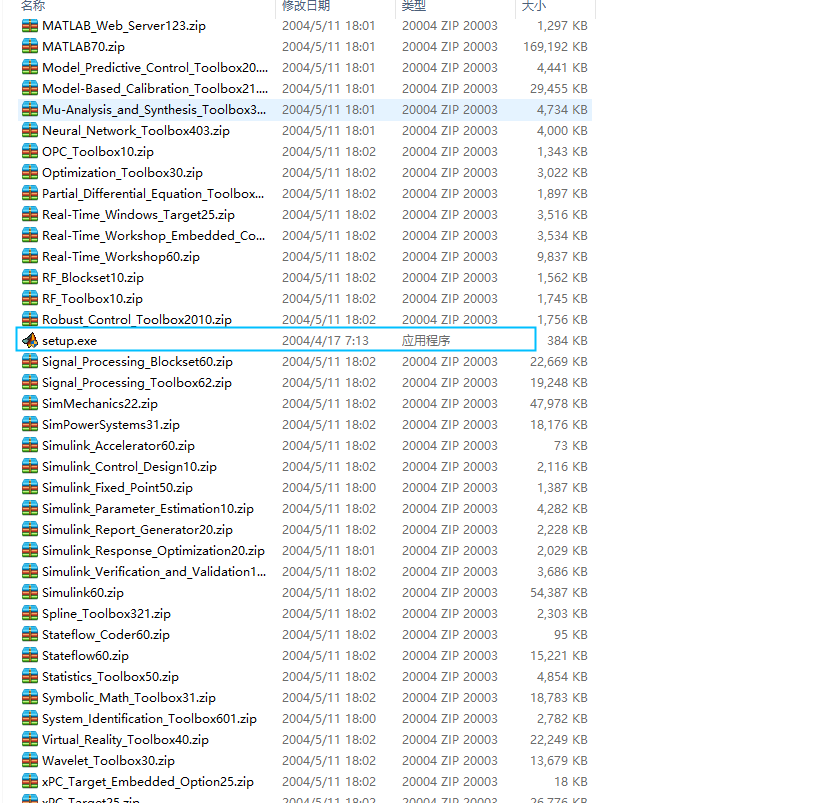Click the 15,221 KB size value
The width and height of the screenshot is (833, 803).
(559, 656)
